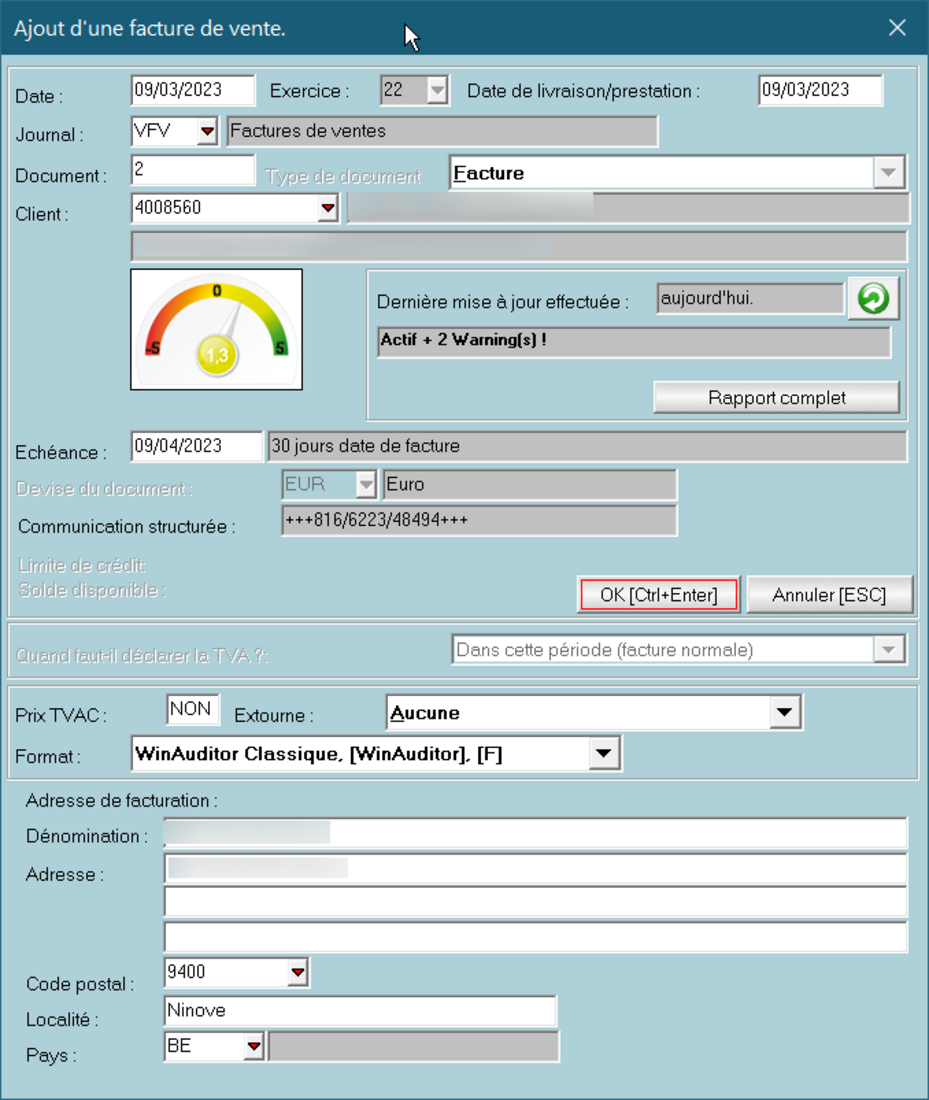Expand the Client 4008560 dropdown

327,209
